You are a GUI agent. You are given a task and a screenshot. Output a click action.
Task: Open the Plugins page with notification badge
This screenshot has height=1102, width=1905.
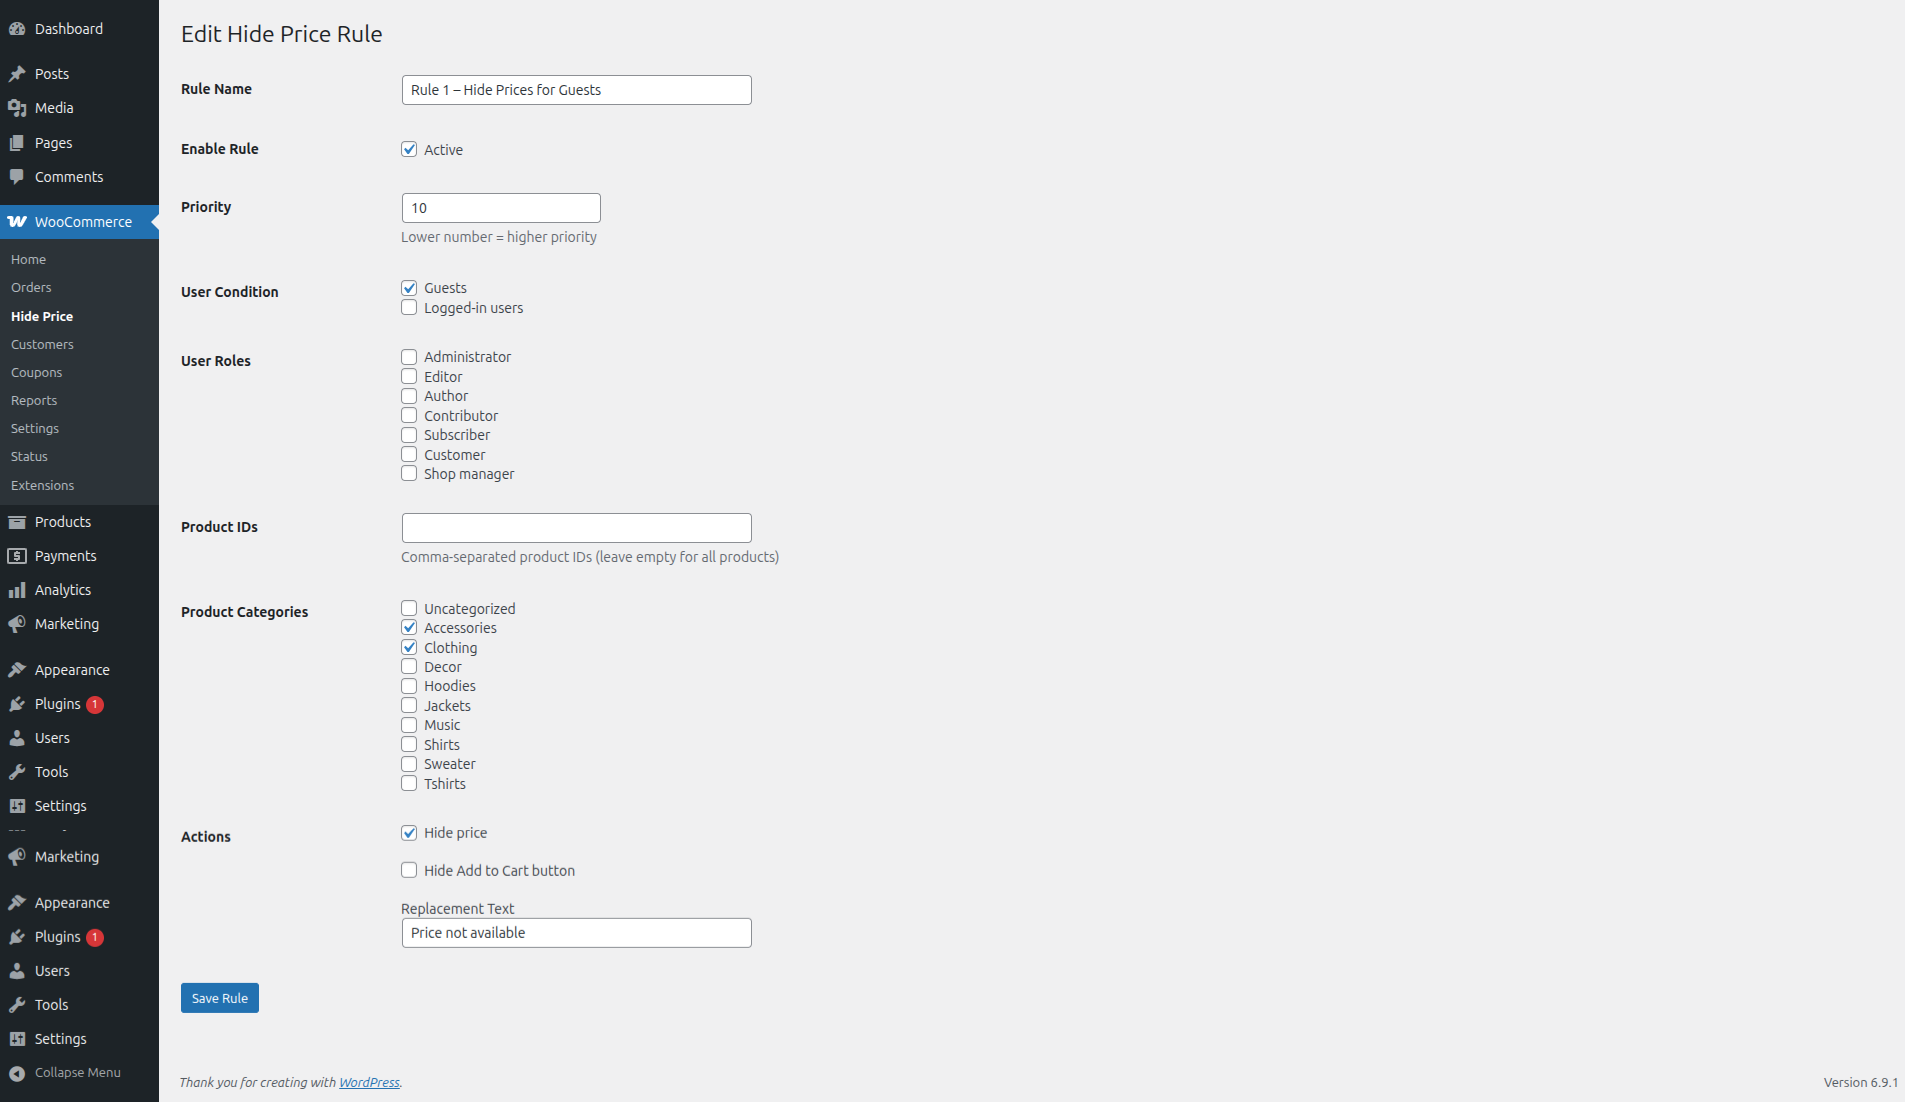(57, 703)
